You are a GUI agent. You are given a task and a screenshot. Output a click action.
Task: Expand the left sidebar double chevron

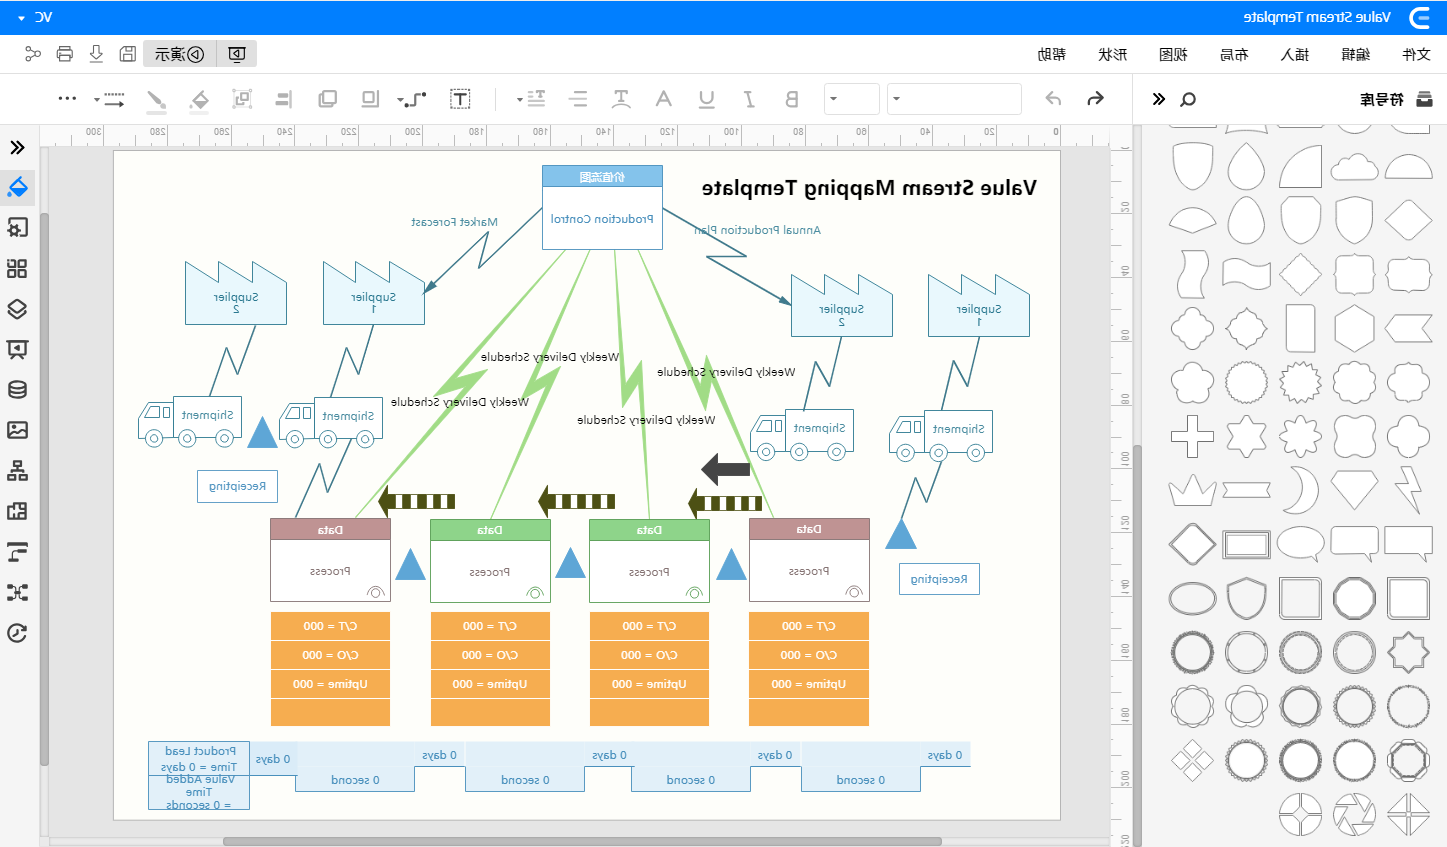17,148
